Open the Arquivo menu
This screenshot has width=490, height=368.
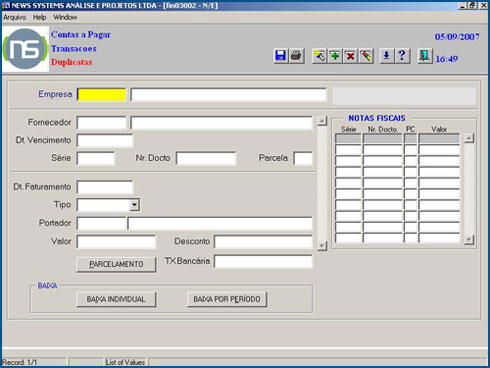pos(14,17)
